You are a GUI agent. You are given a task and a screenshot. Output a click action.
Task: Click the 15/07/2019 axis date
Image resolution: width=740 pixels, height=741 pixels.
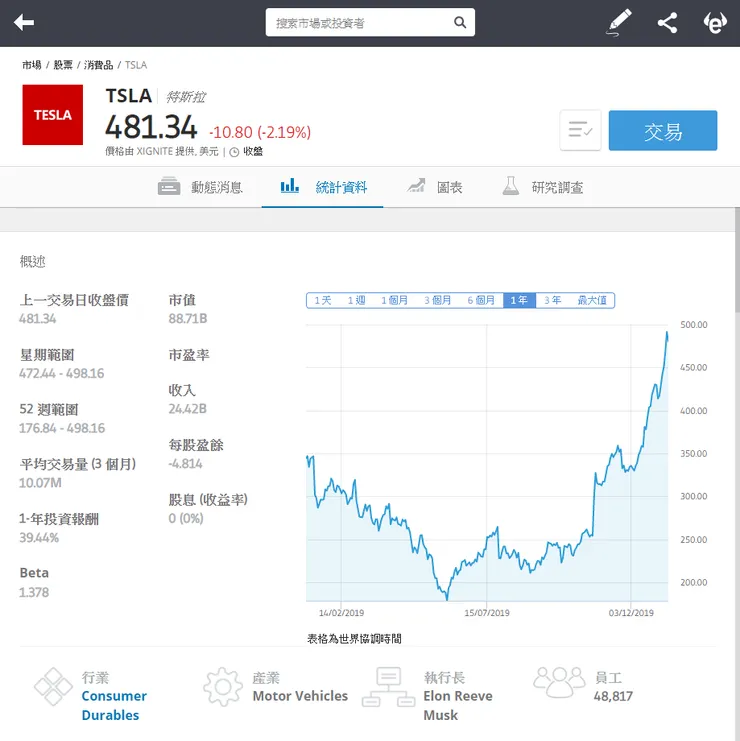tap(487, 613)
